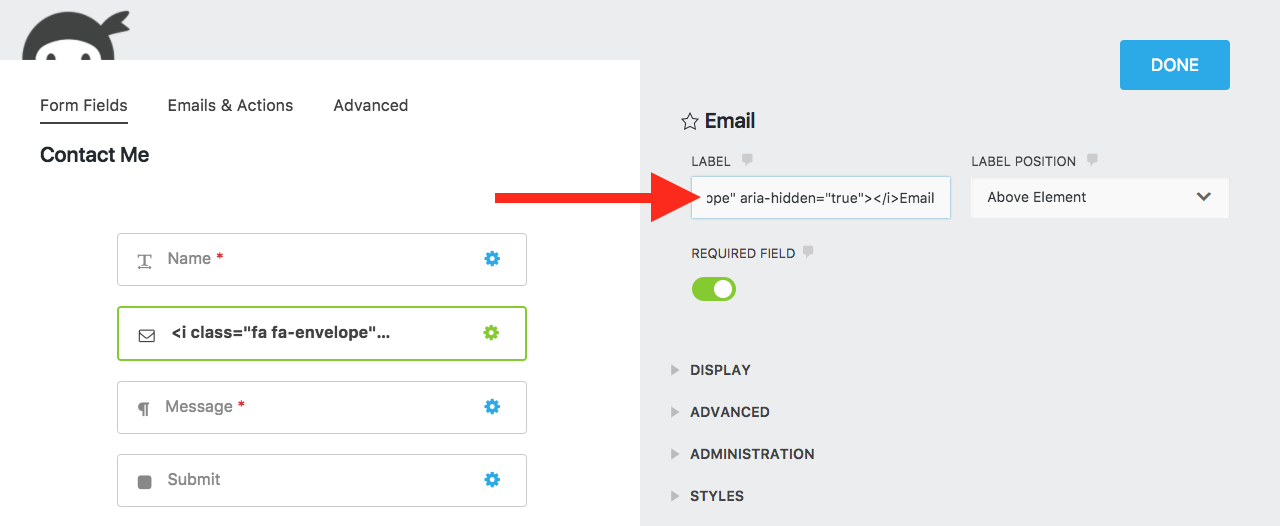Image resolution: width=1280 pixels, height=526 pixels.
Task: Open settings gear for Message field
Action: coord(492,407)
